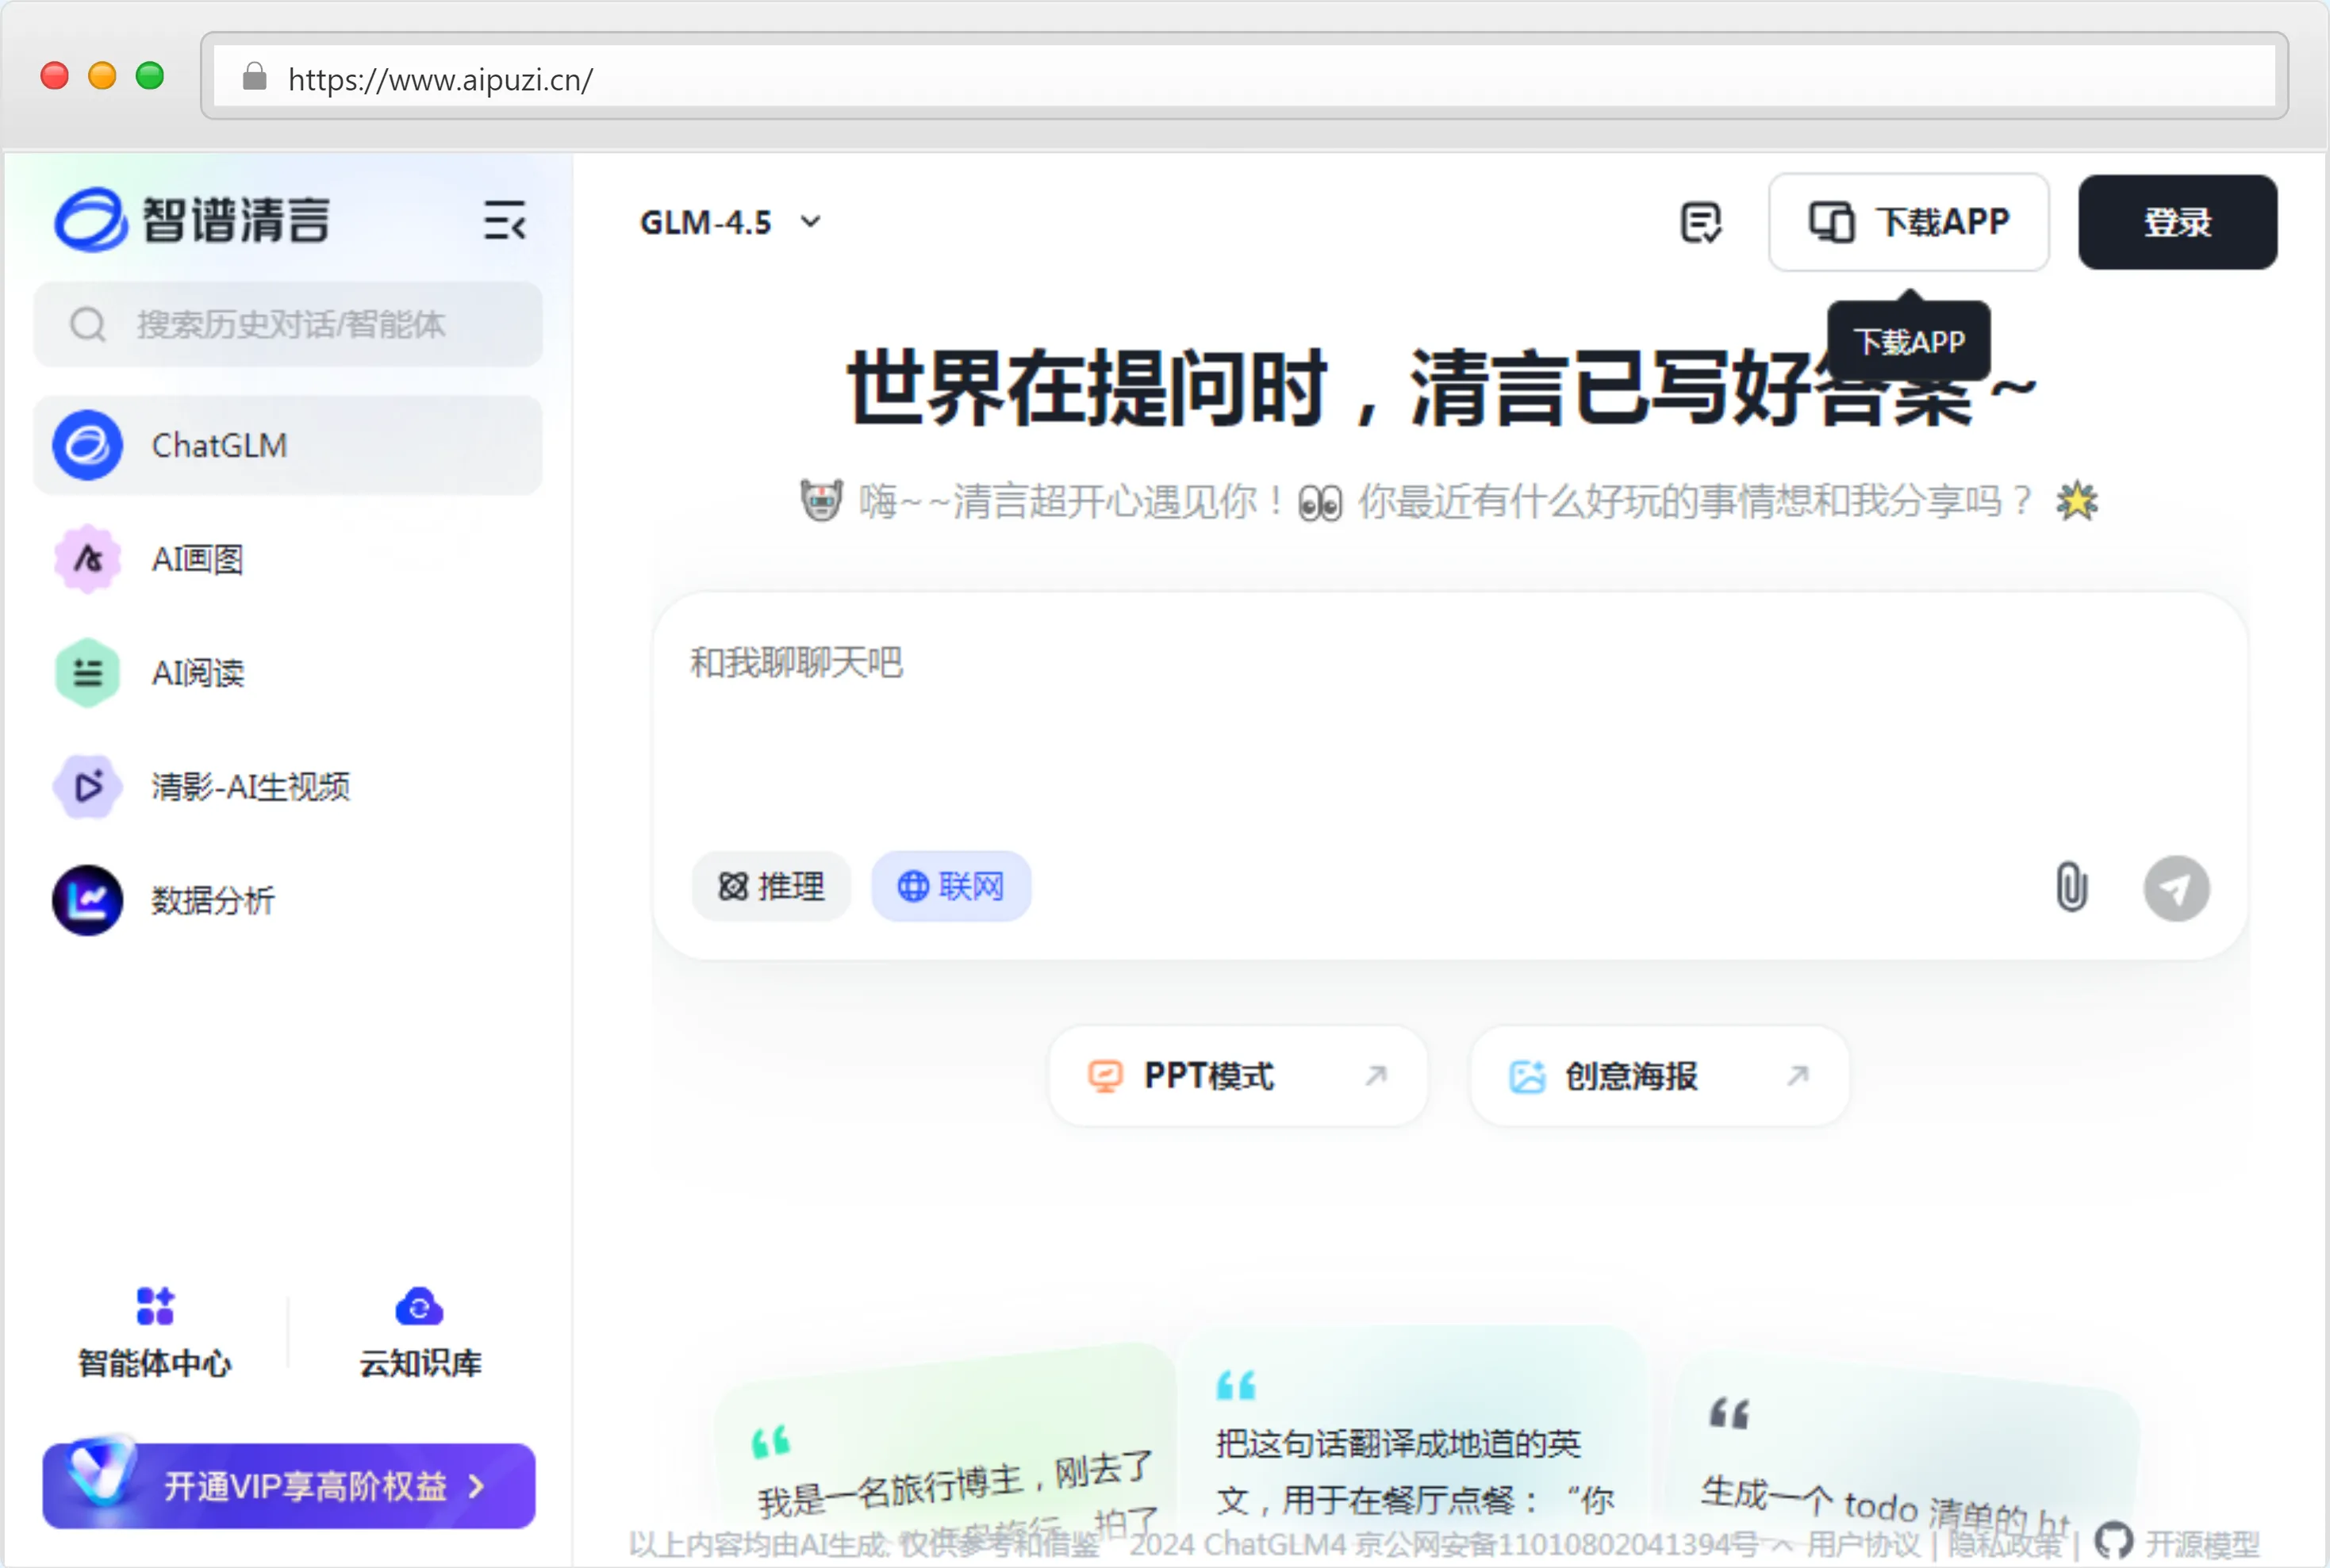
Task: Click the PPT模式 presentation icon
Action: click(x=1105, y=1077)
